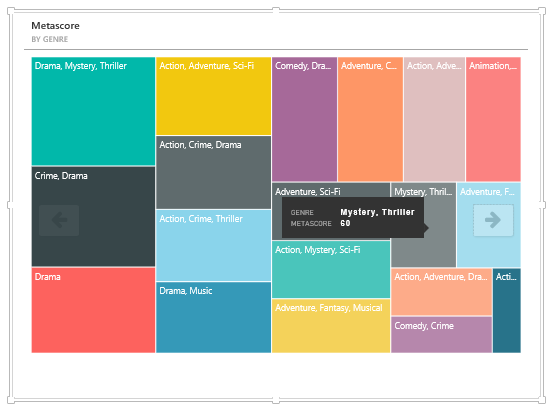The image size is (556, 414).
Task: Click the Metascore visual title
Action: (x=55, y=26)
